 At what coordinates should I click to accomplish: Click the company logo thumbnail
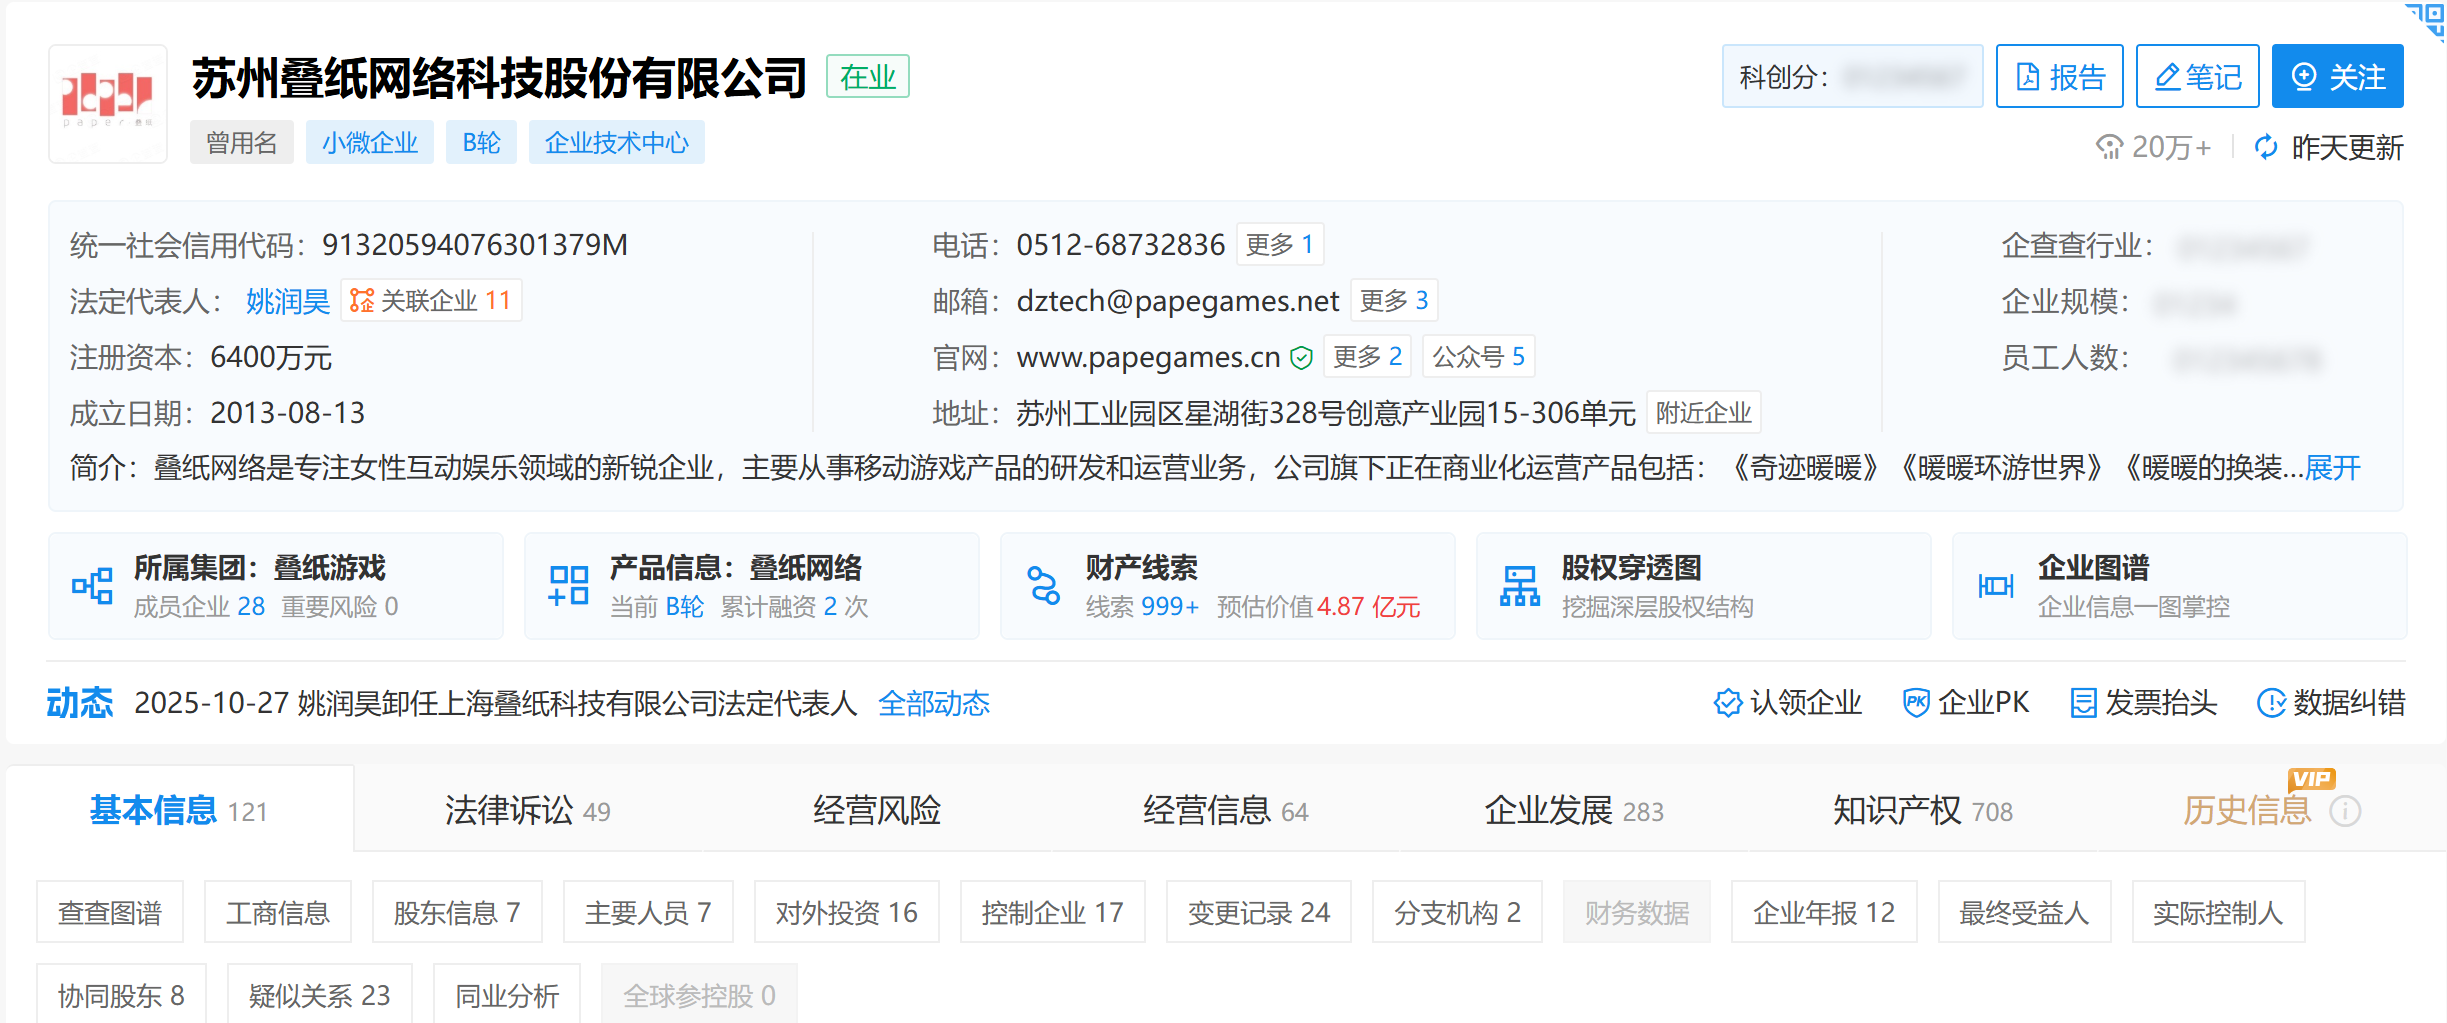pos(108,104)
